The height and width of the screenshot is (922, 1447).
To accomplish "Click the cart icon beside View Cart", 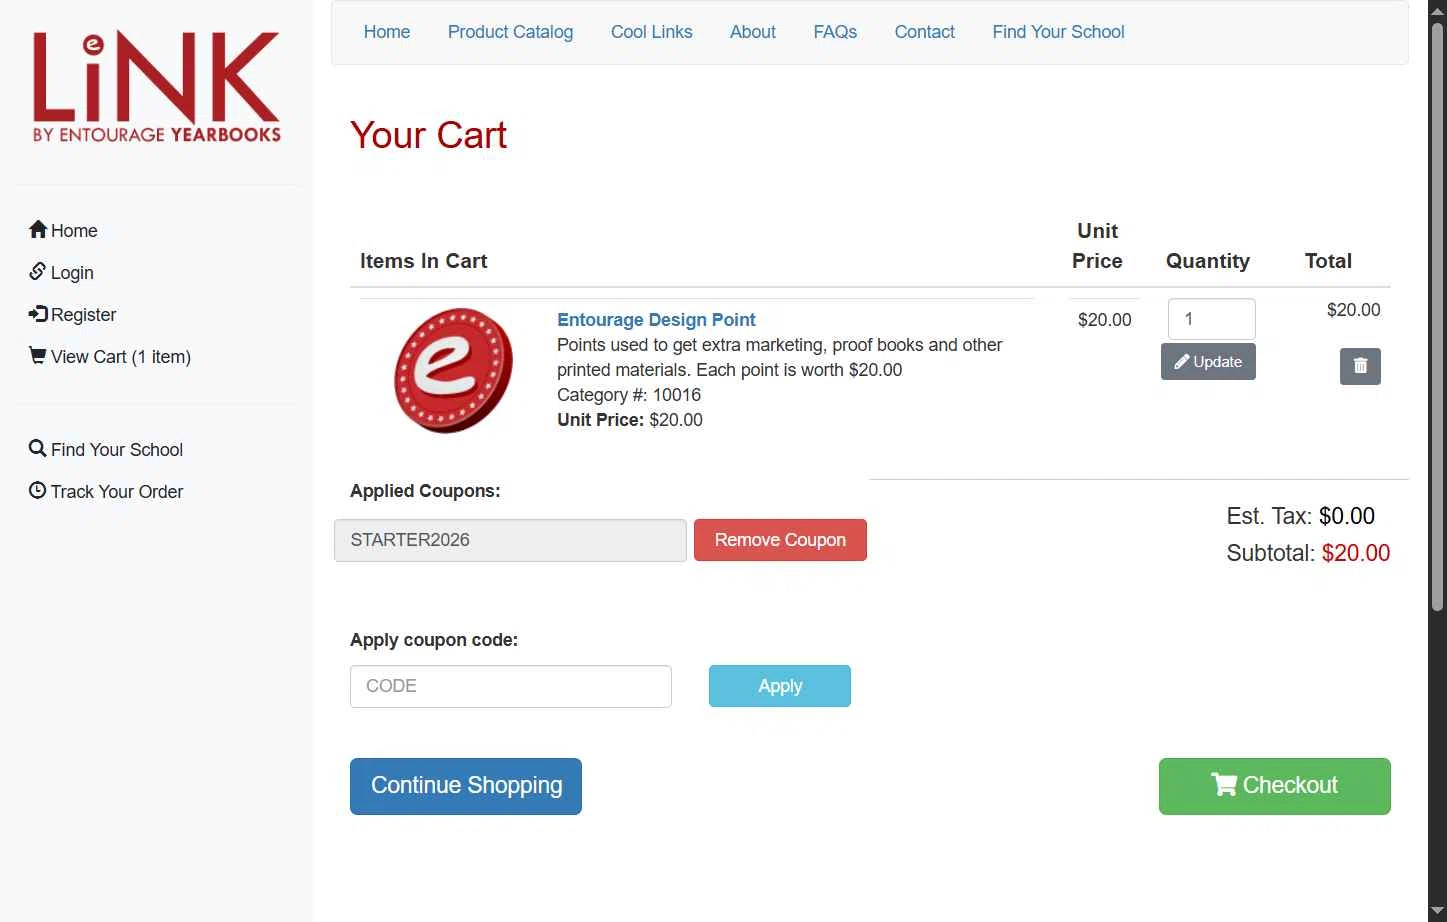I will click(38, 356).
